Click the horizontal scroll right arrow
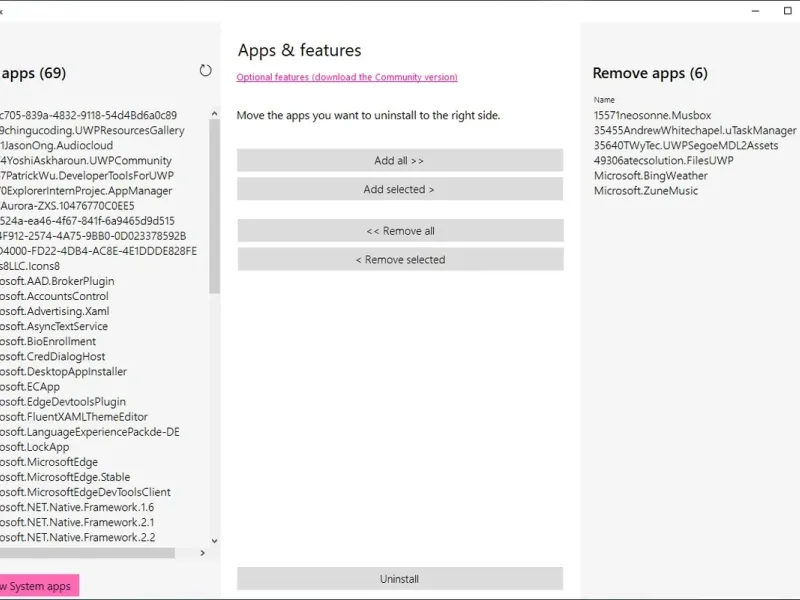 202,552
